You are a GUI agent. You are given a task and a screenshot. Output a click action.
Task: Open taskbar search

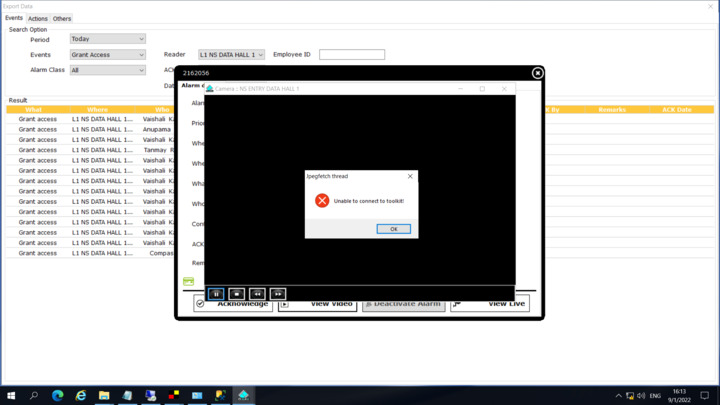coord(34,396)
